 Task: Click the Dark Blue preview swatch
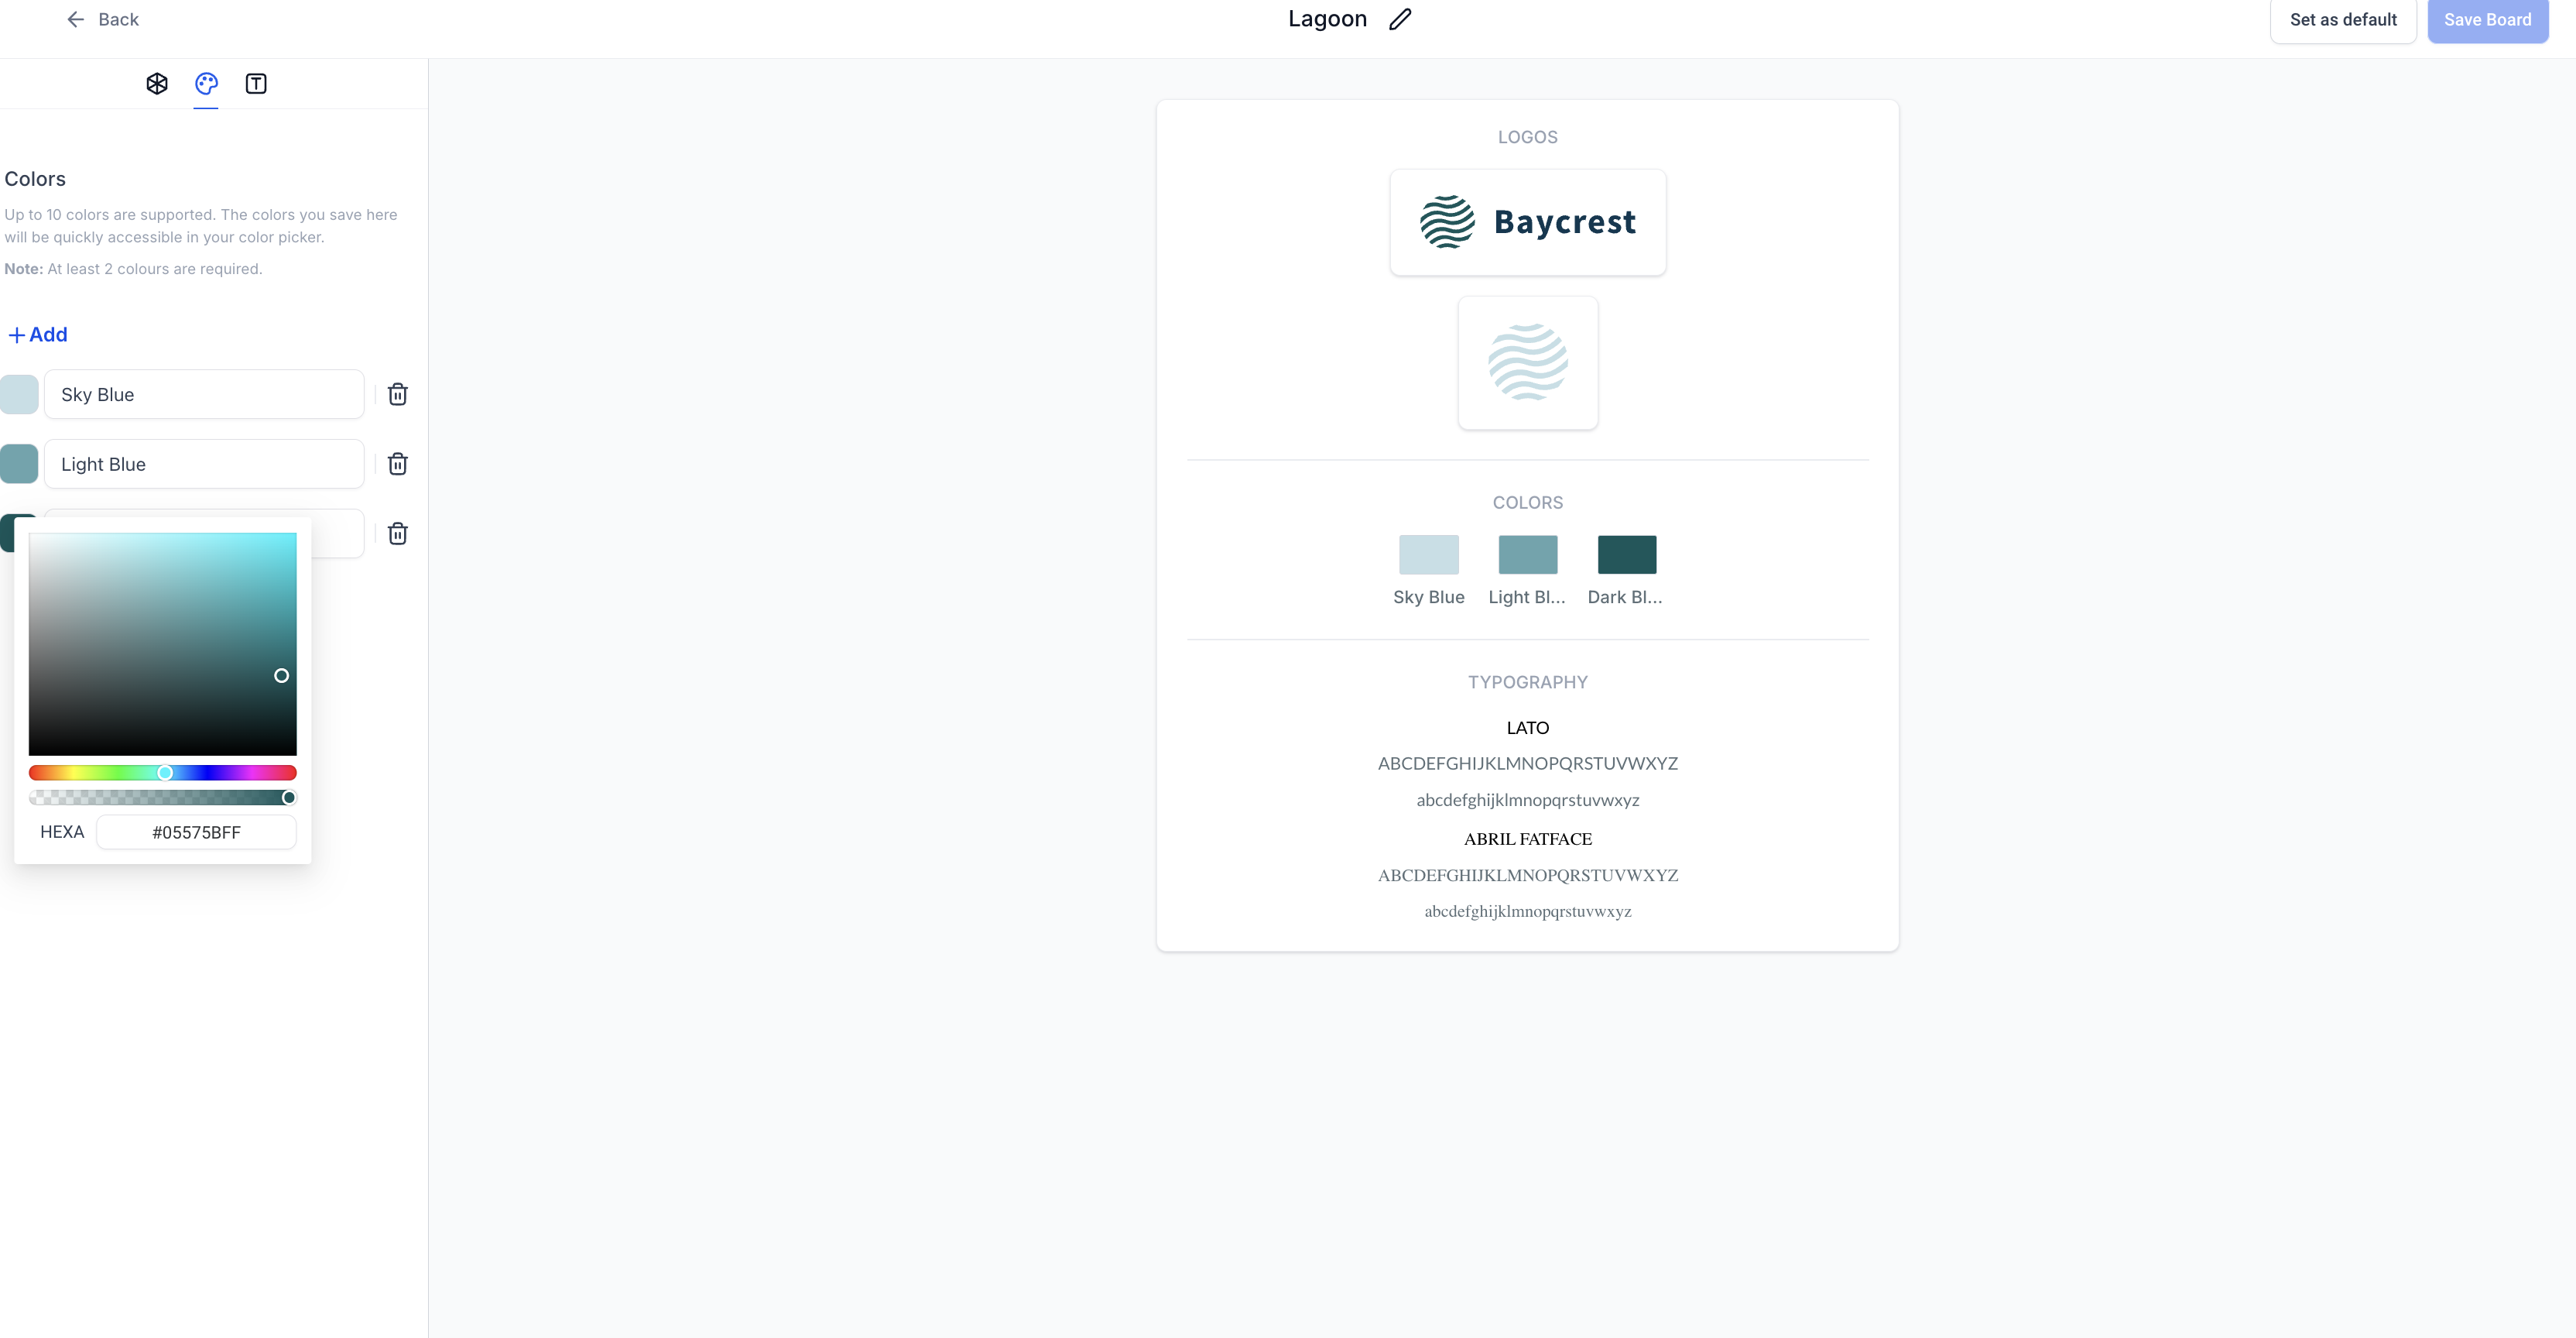pyautogui.click(x=1626, y=555)
